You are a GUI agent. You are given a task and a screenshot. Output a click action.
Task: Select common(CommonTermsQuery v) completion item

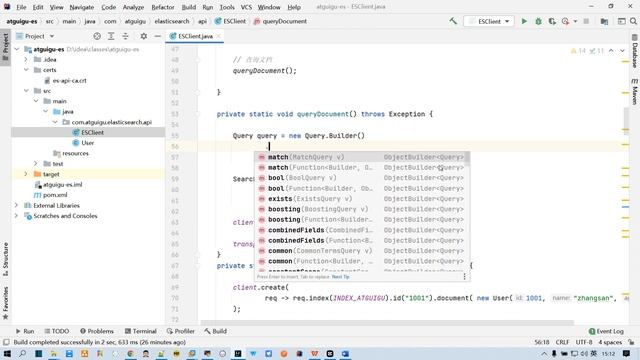click(x=362, y=251)
